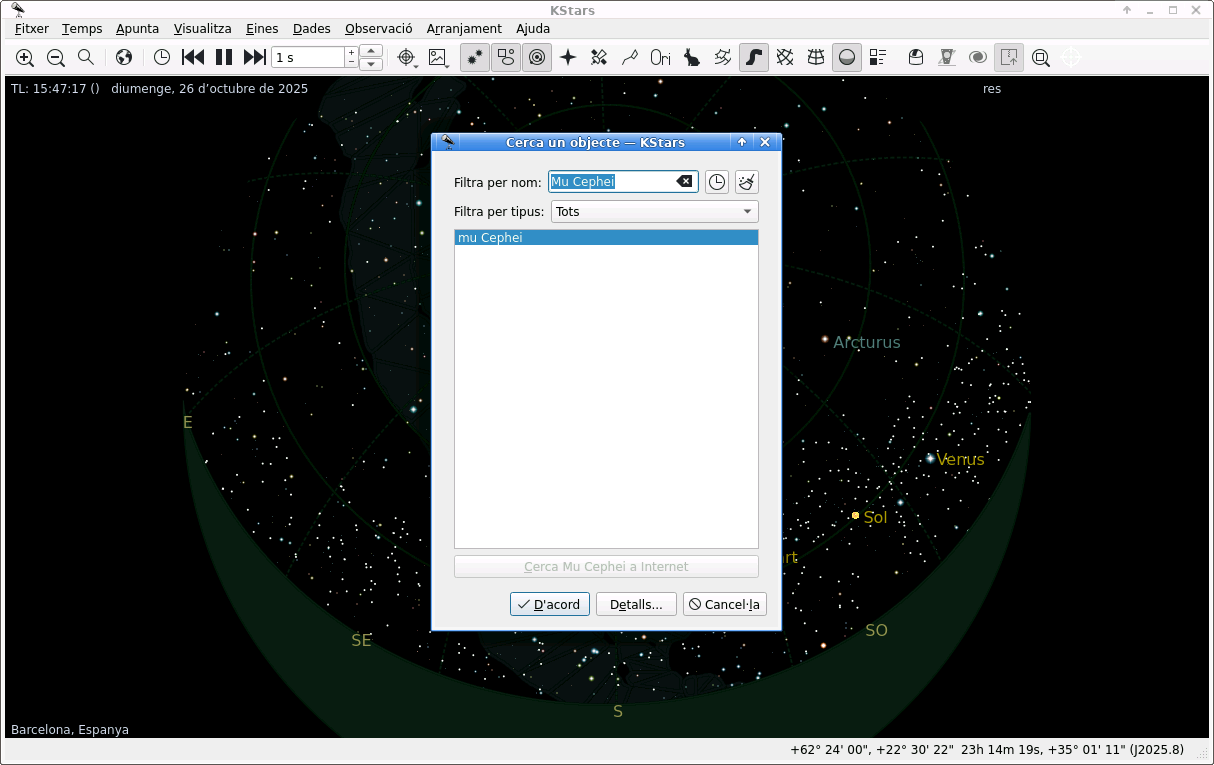Open the pointing target dropdown arrow

415,63
